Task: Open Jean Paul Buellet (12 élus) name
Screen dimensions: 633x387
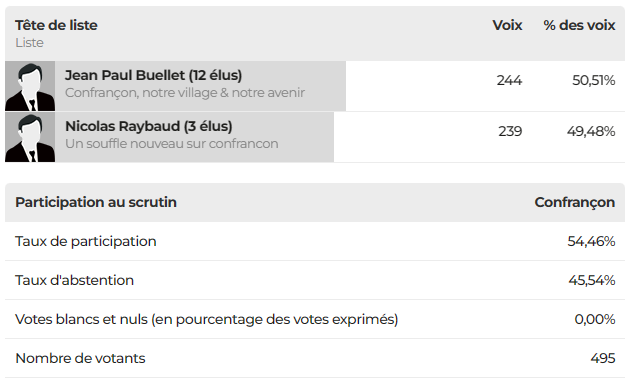Action: (153, 75)
